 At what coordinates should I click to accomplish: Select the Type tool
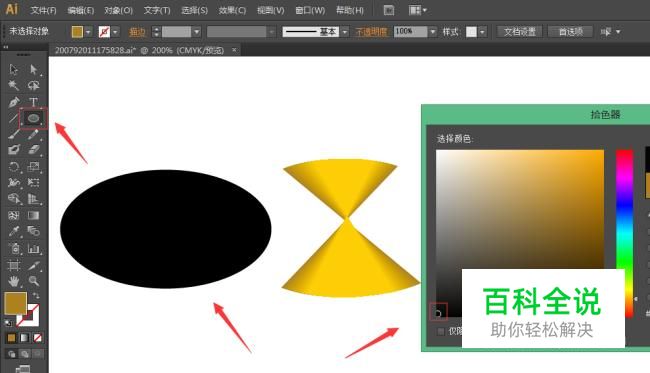click(33, 102)
